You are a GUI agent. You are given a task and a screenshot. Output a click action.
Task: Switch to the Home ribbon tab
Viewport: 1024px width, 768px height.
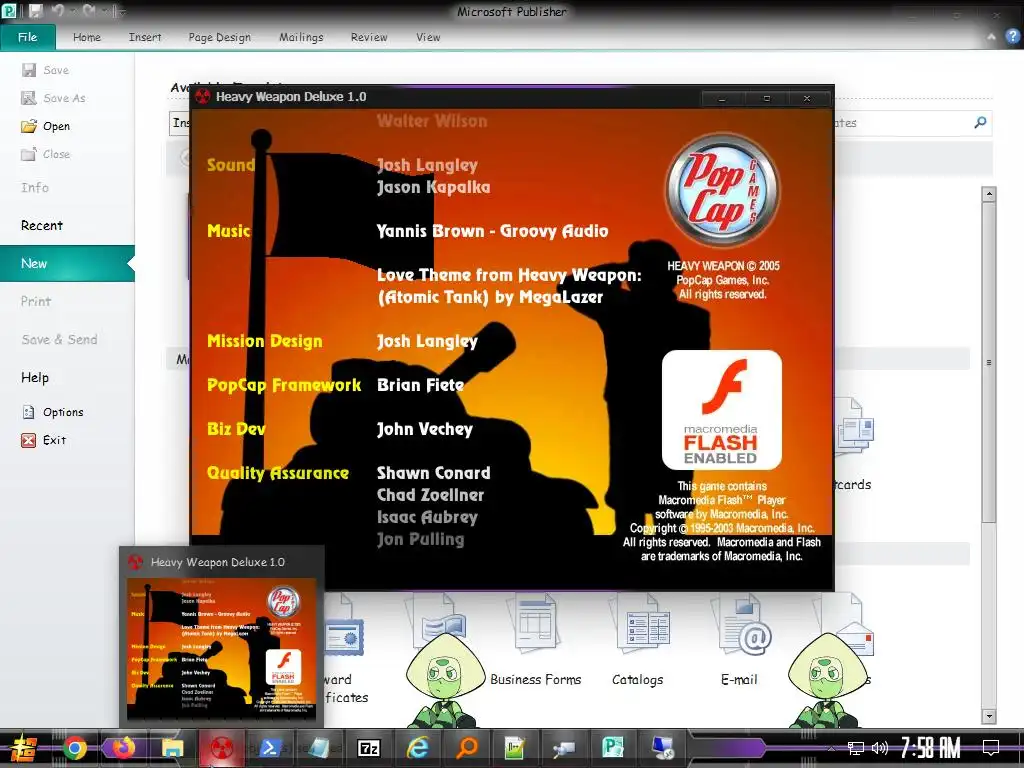(x=87, y=37)
